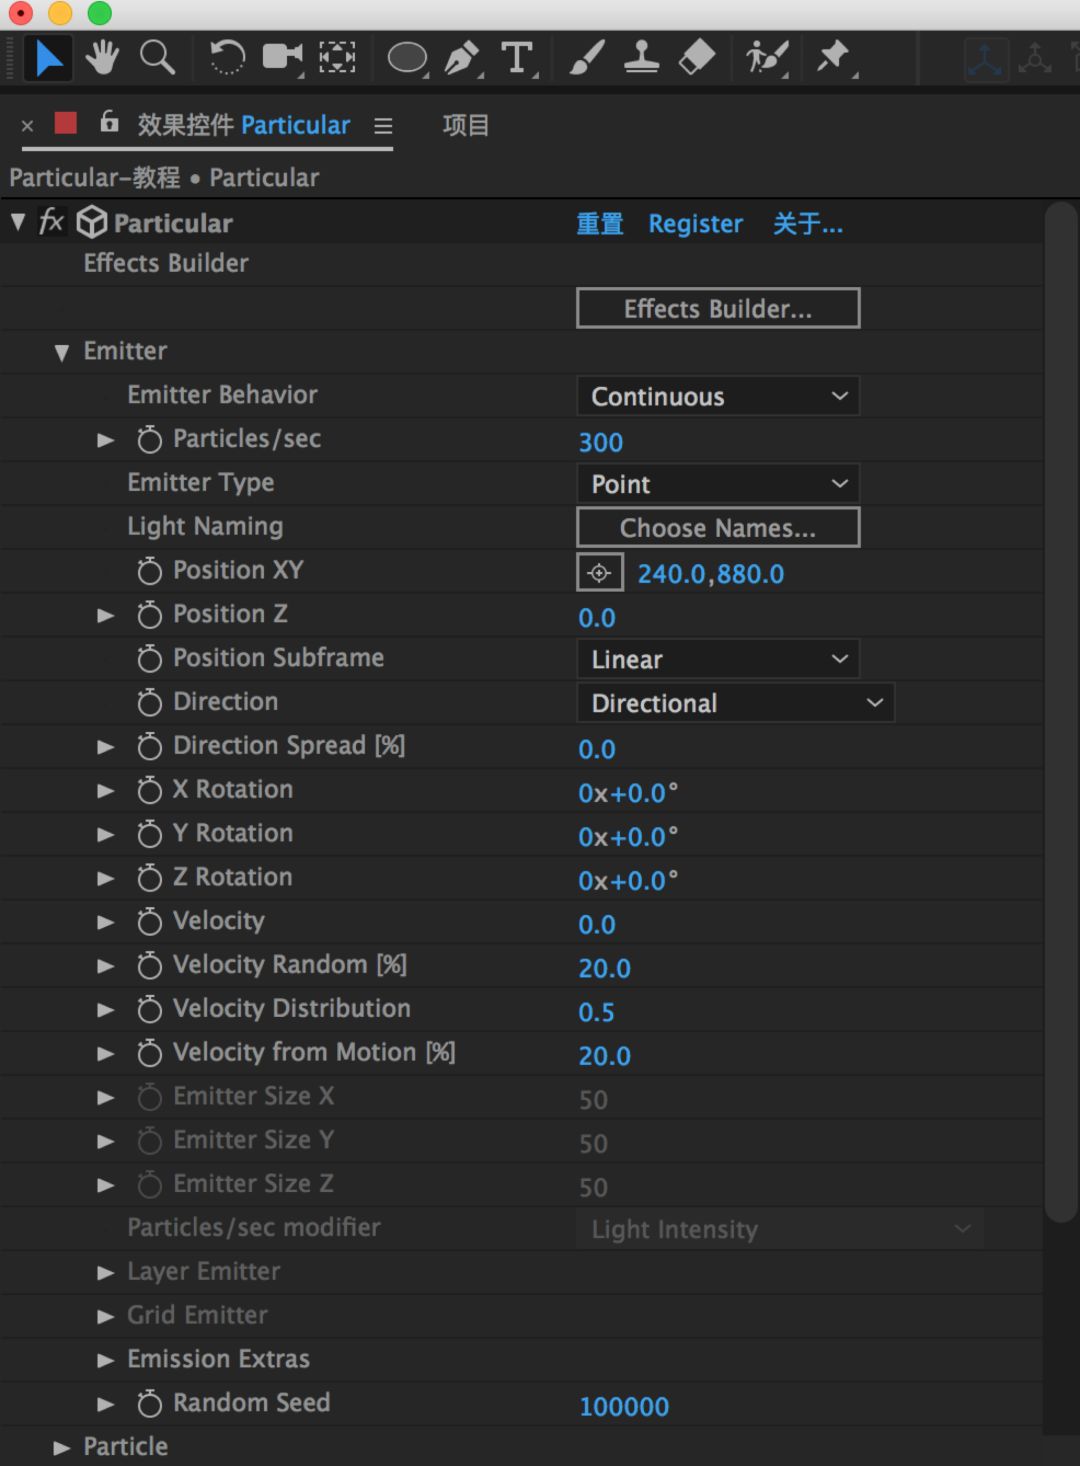Toggle the Velocity stopwatch
The height and width of the screenshot is (1466, 1080).
[149, 922]
